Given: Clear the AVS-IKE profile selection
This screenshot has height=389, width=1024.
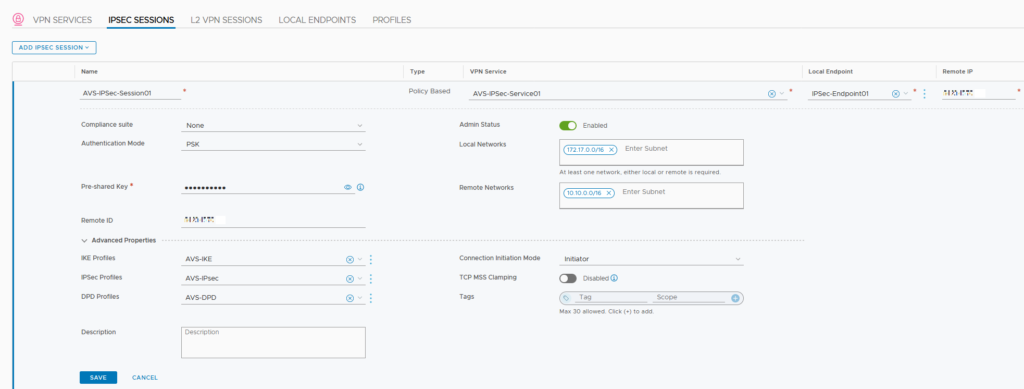Looking at the screenshot, I should click(x=349, y=259).
